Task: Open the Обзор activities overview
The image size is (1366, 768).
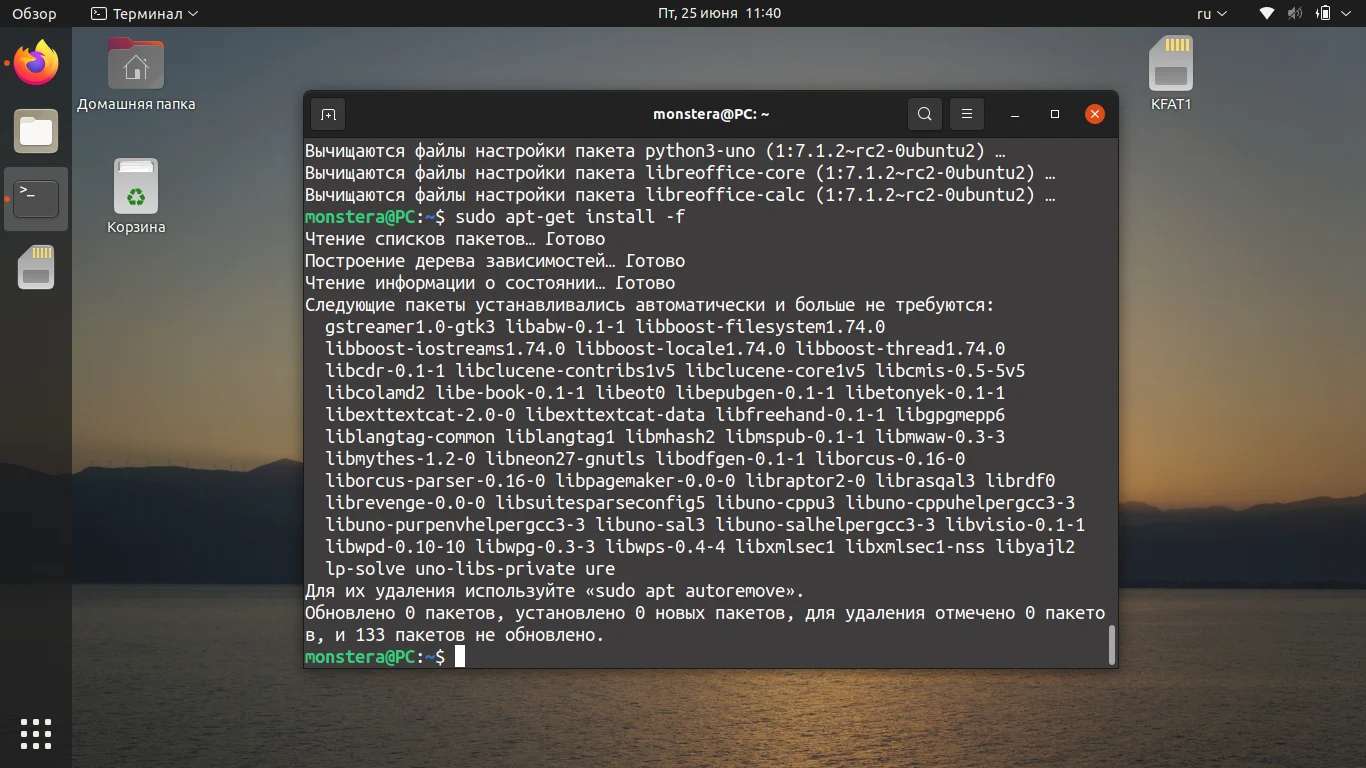Action: [34, 14]
